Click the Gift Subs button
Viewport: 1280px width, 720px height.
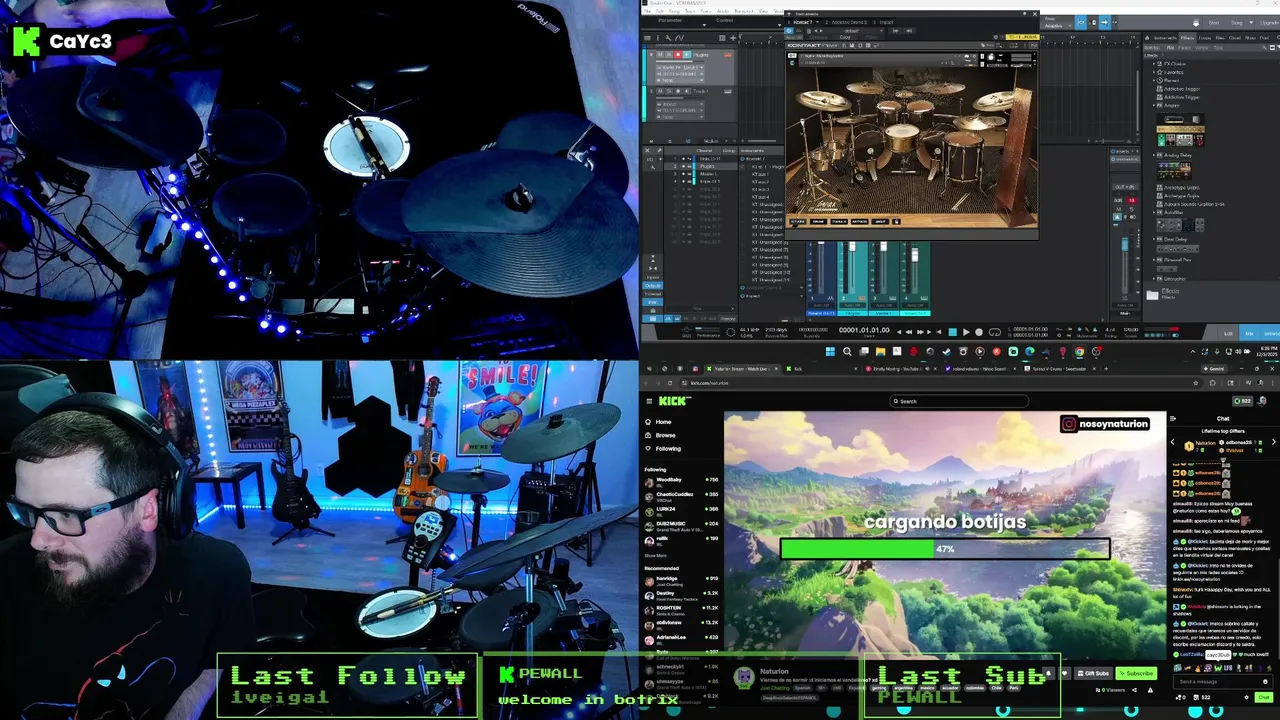1093,673
